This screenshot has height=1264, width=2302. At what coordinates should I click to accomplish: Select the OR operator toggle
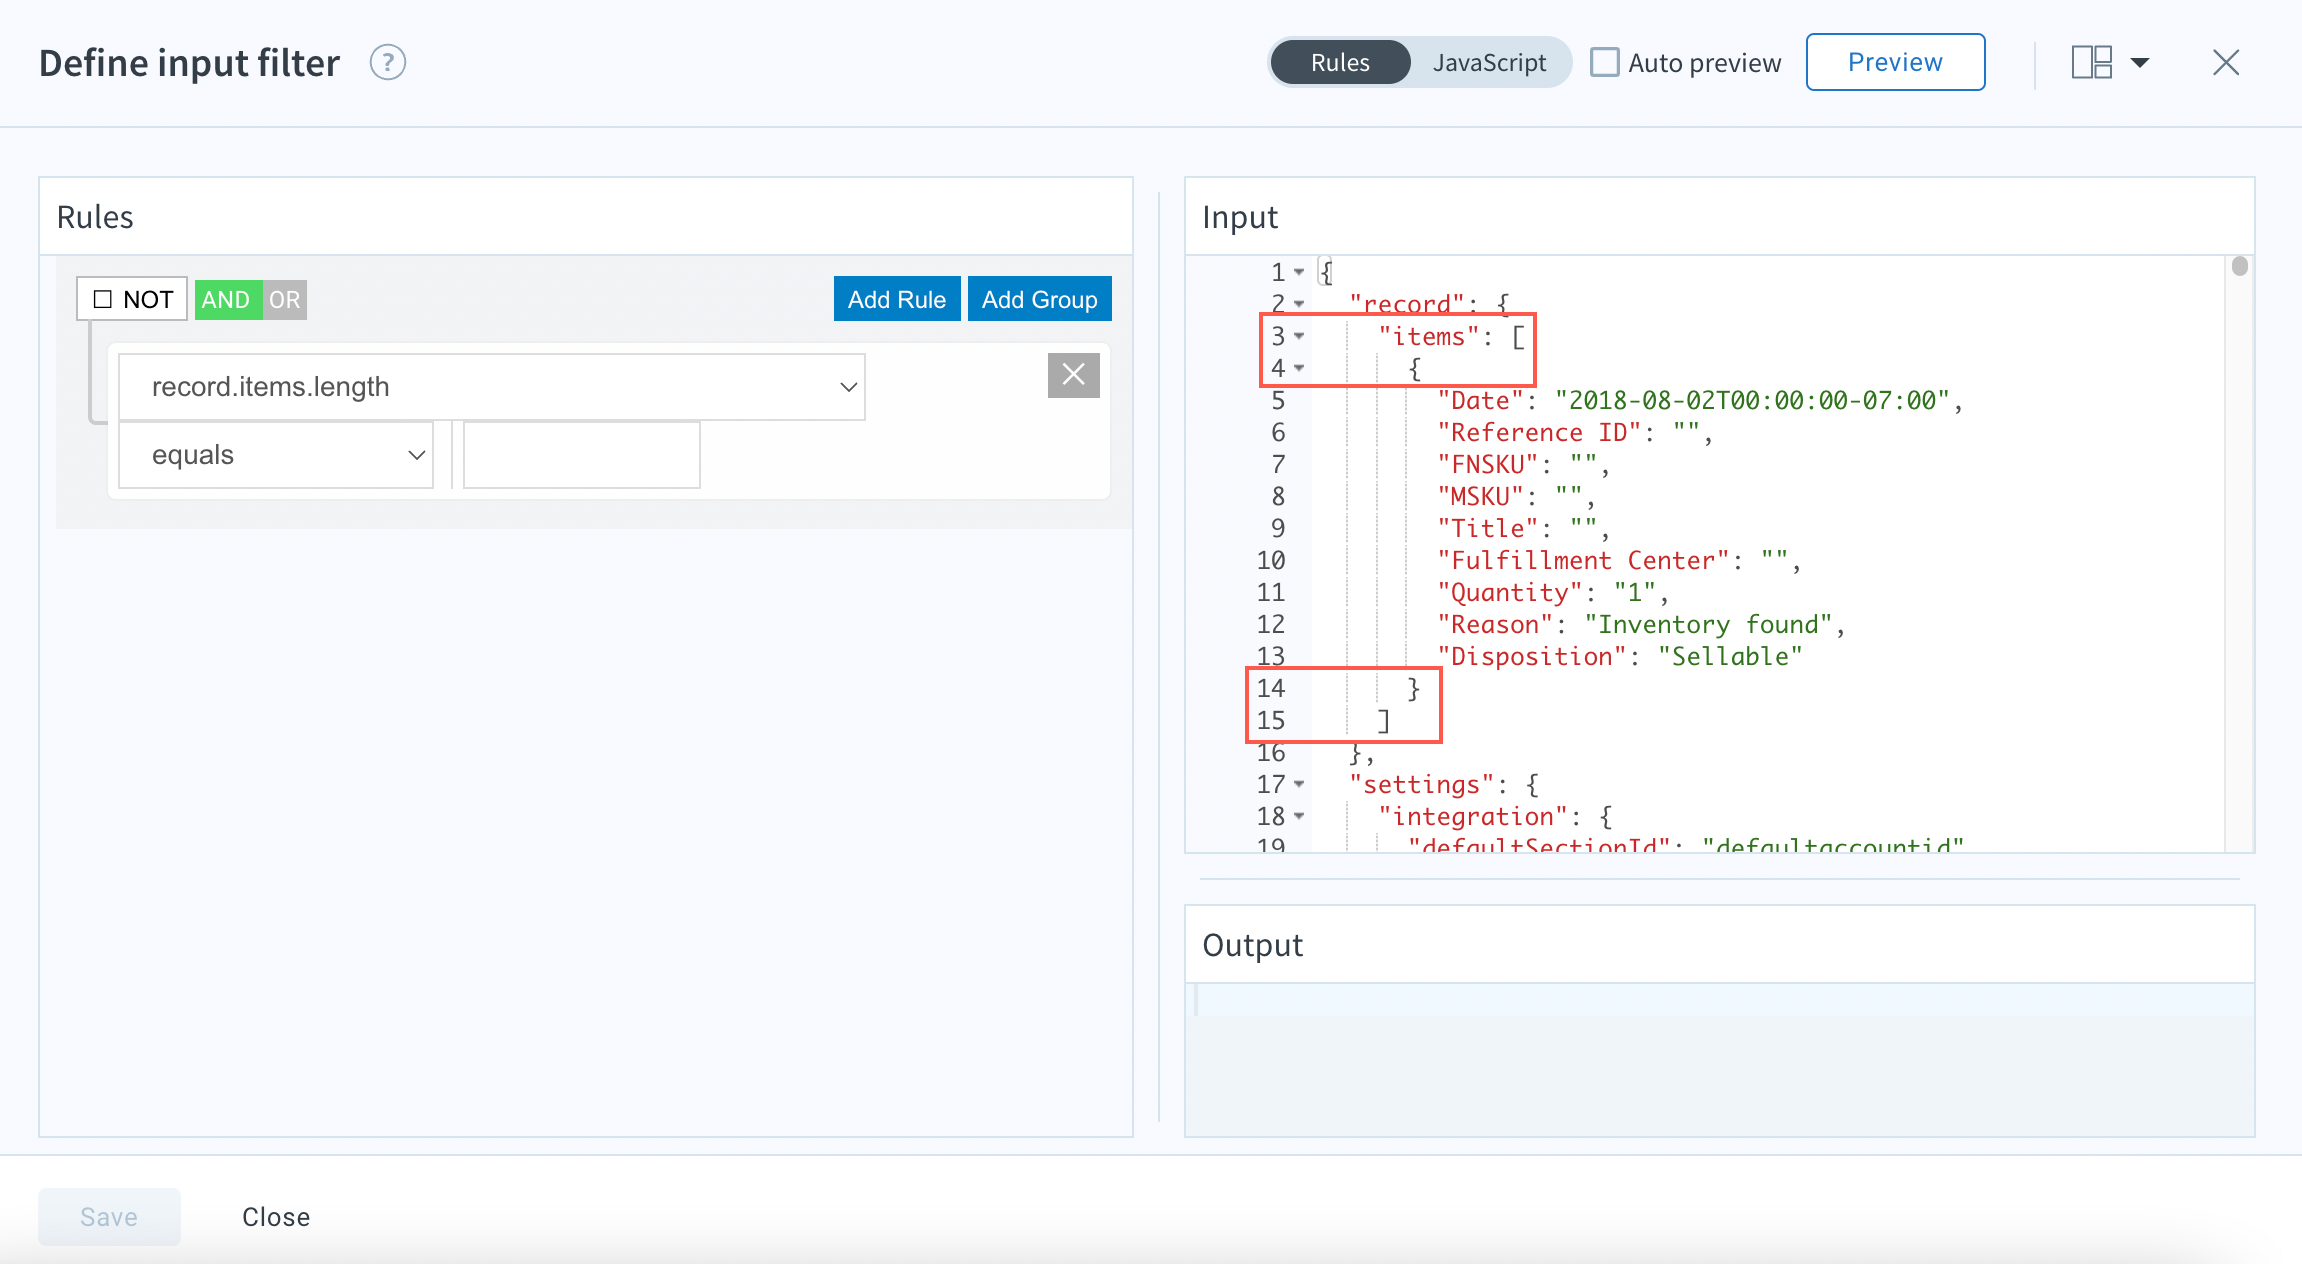point(285,299)
